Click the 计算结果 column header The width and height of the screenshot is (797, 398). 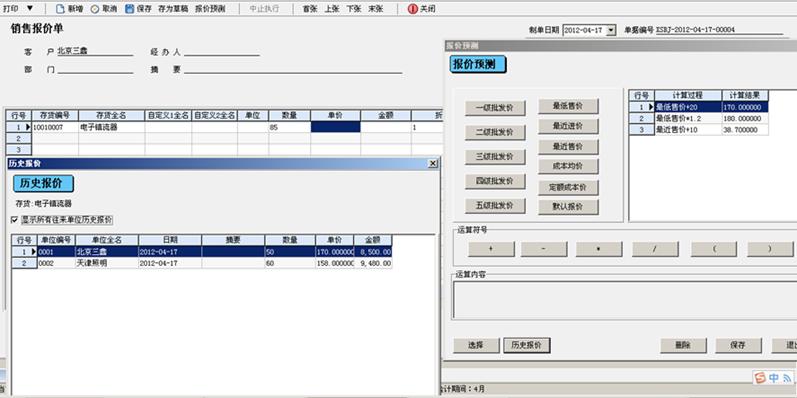click(745, 96)
